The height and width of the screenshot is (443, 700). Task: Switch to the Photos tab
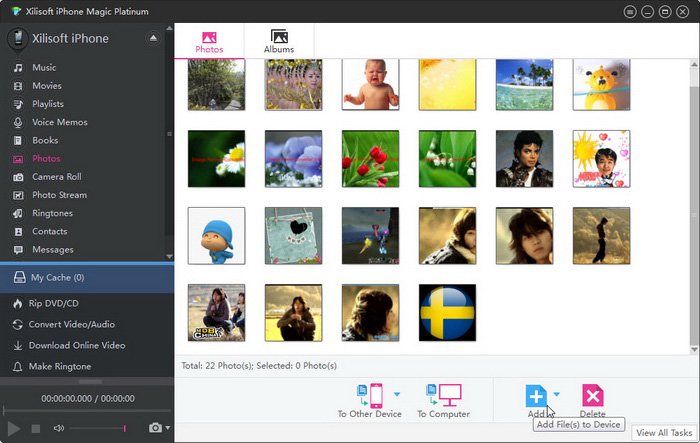coord(209,40)
